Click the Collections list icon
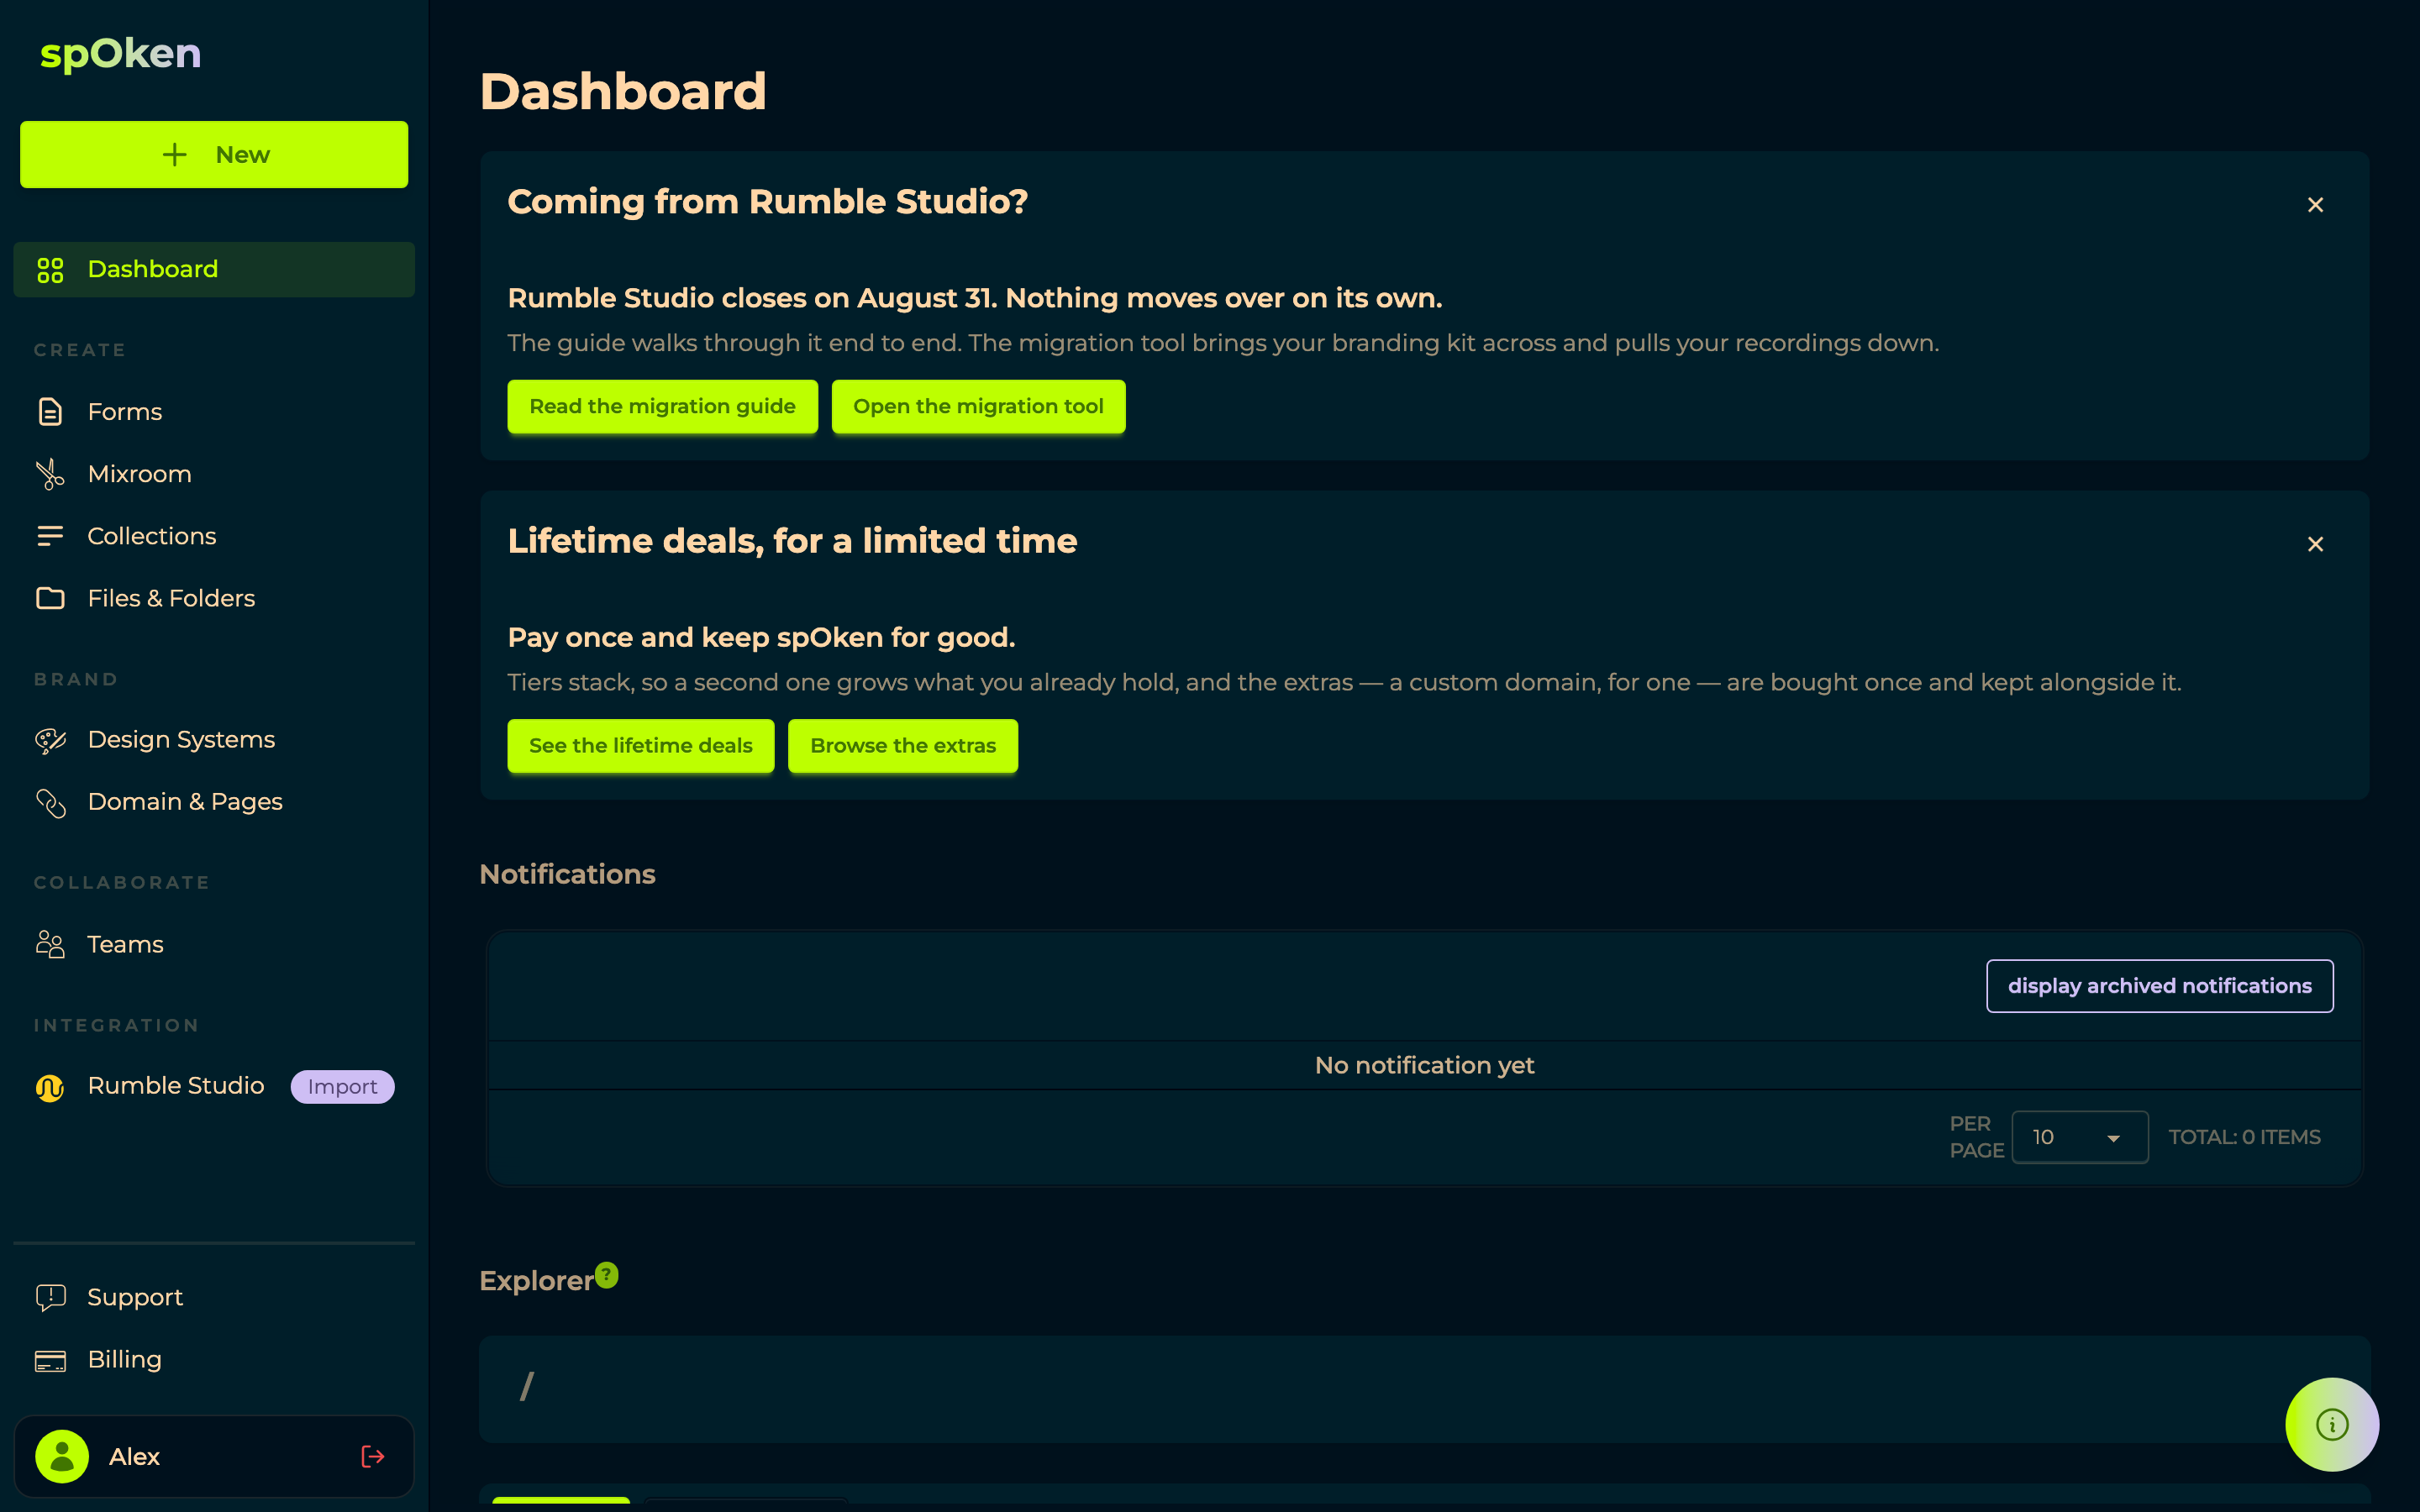 pos(50,536)
